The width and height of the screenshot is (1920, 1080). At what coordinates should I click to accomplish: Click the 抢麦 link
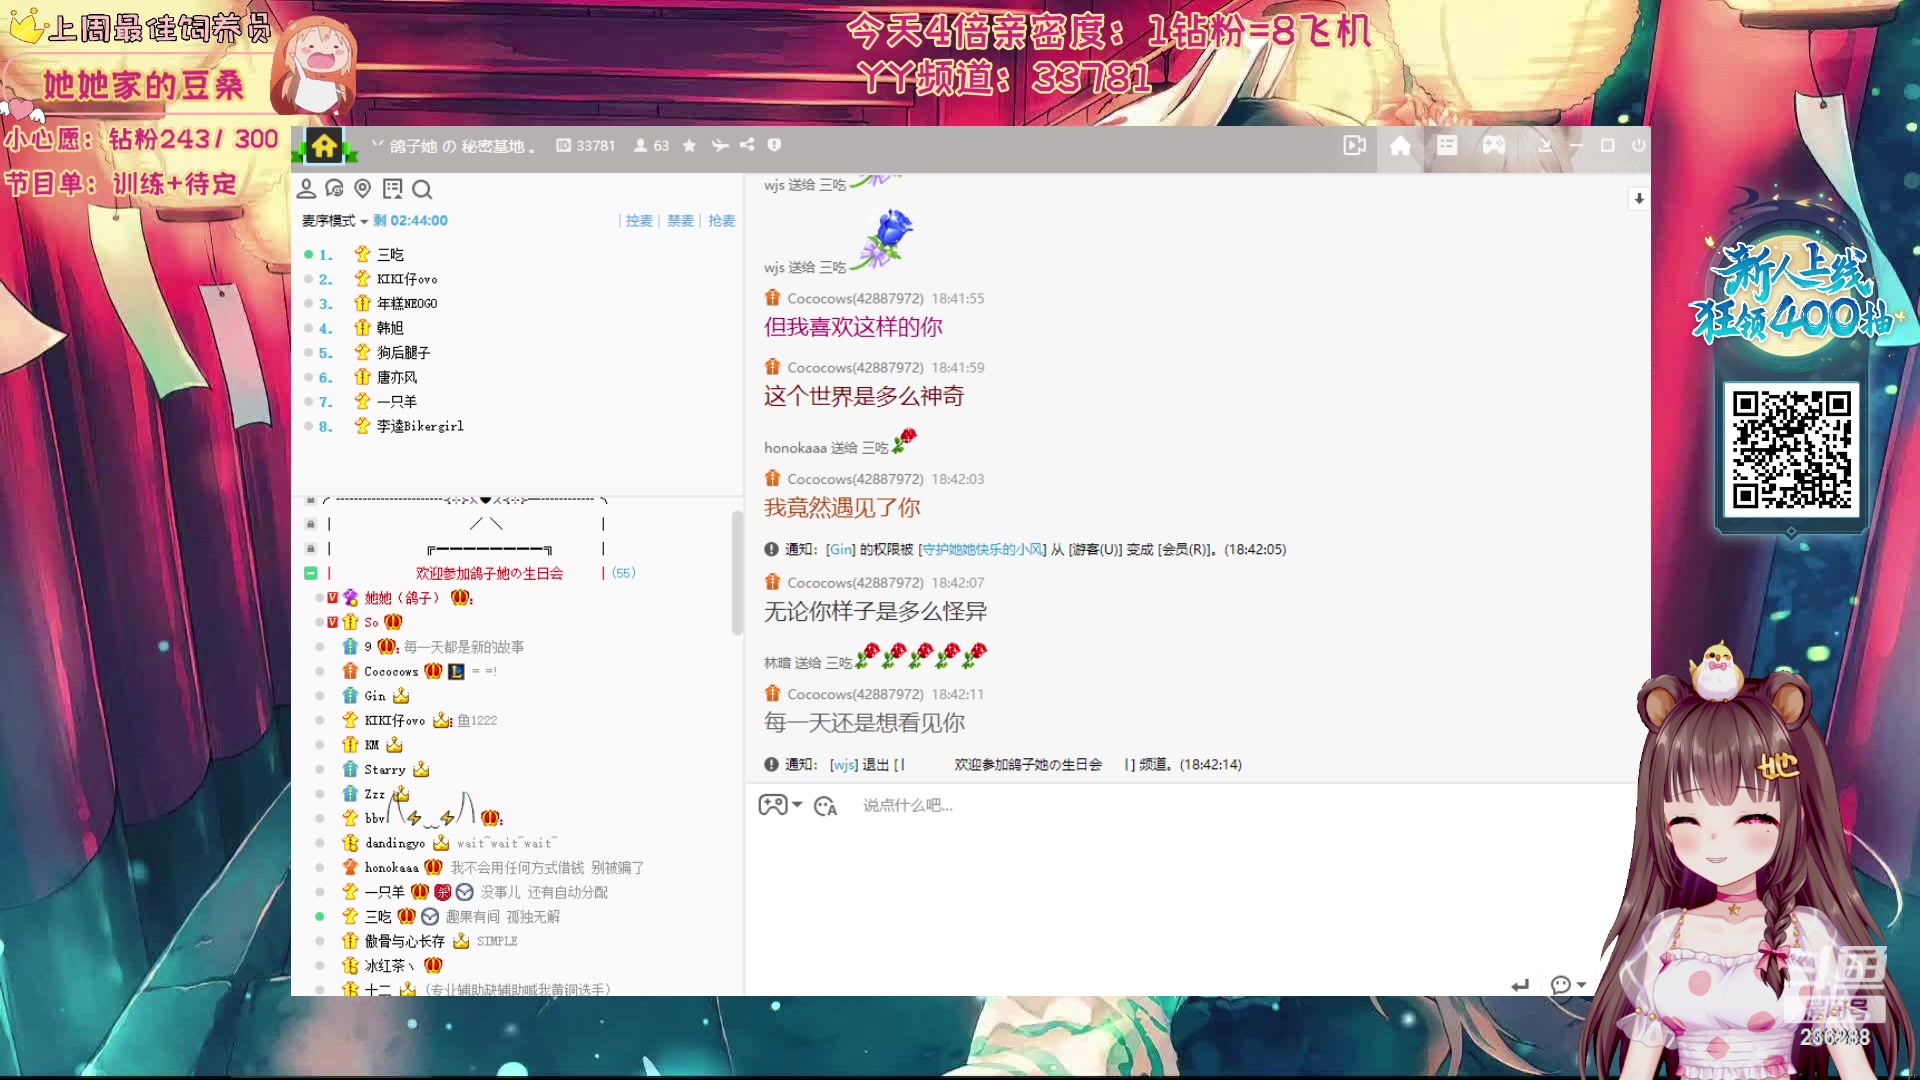pyautogui.click(x=721, y=221)
